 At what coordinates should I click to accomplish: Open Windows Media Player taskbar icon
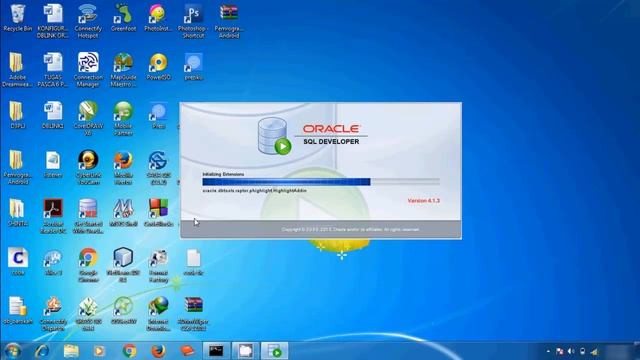click(x=99, y=351)
